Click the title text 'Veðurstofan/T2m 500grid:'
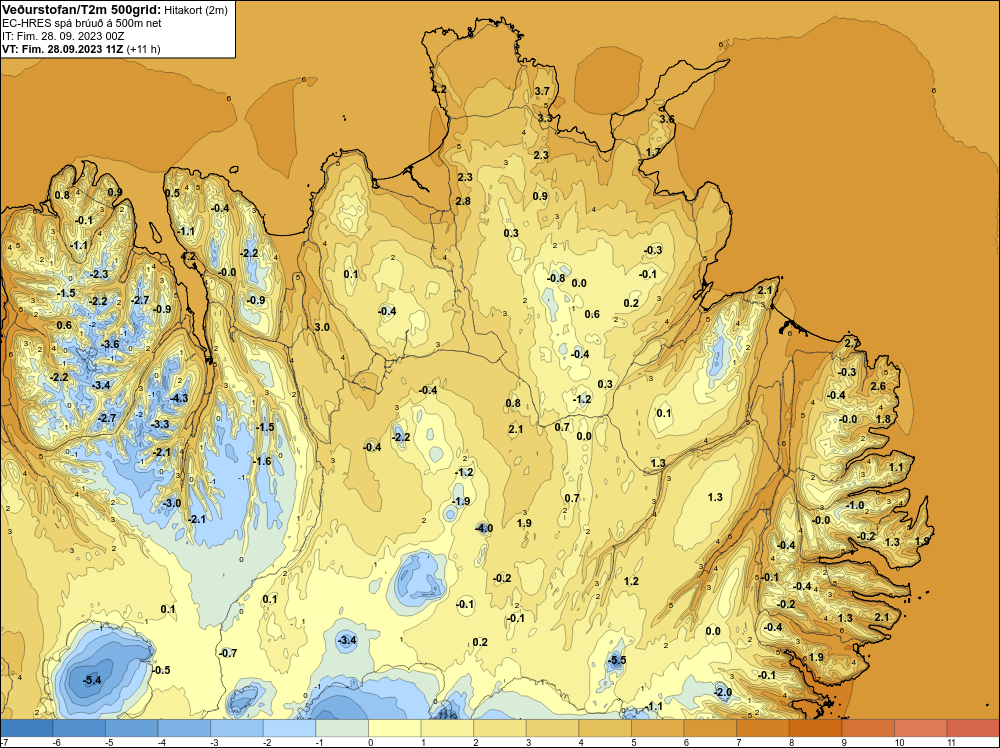This screenshot has height=748, width=1000. pos(81,9)
